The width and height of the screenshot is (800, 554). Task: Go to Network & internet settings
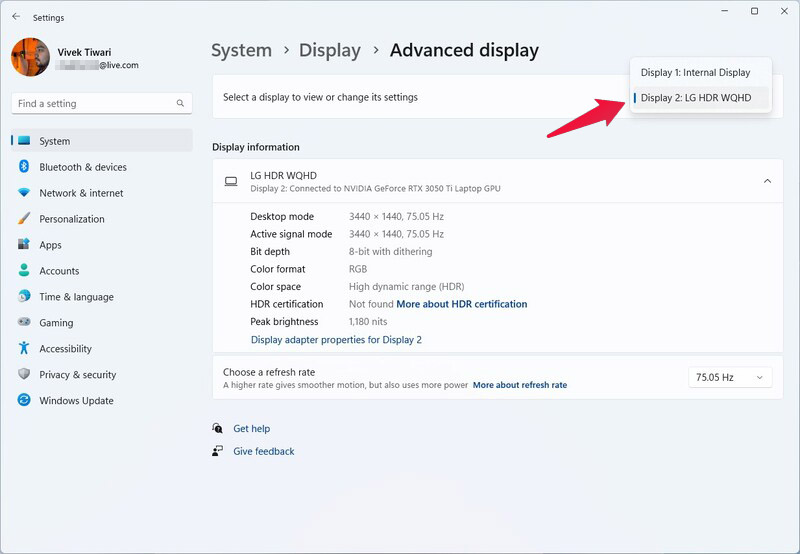pos(102,193)
